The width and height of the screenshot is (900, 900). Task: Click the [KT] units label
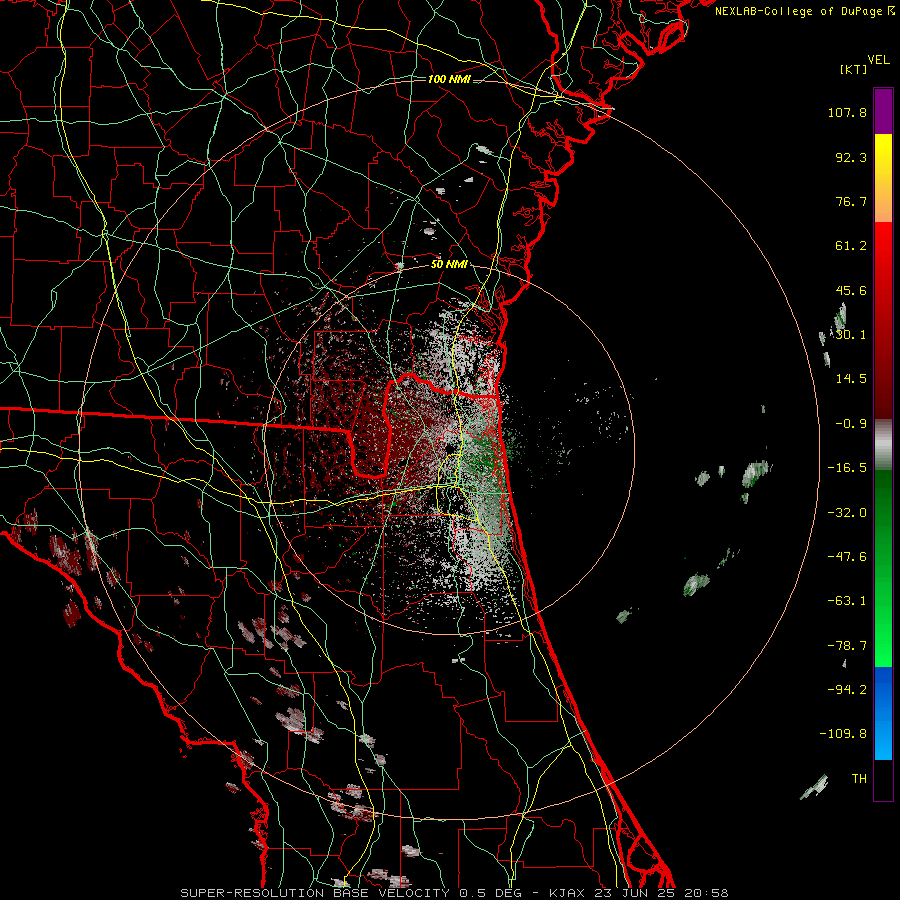[853, 69]
